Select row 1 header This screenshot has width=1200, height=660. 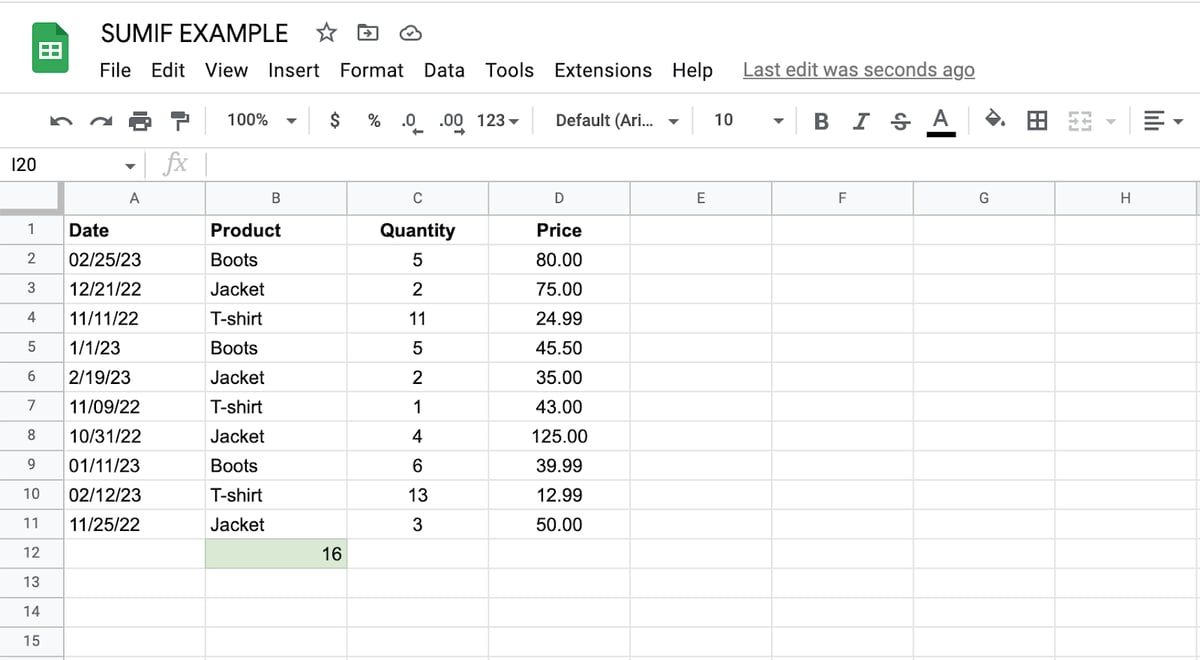(x=31, y=230)
